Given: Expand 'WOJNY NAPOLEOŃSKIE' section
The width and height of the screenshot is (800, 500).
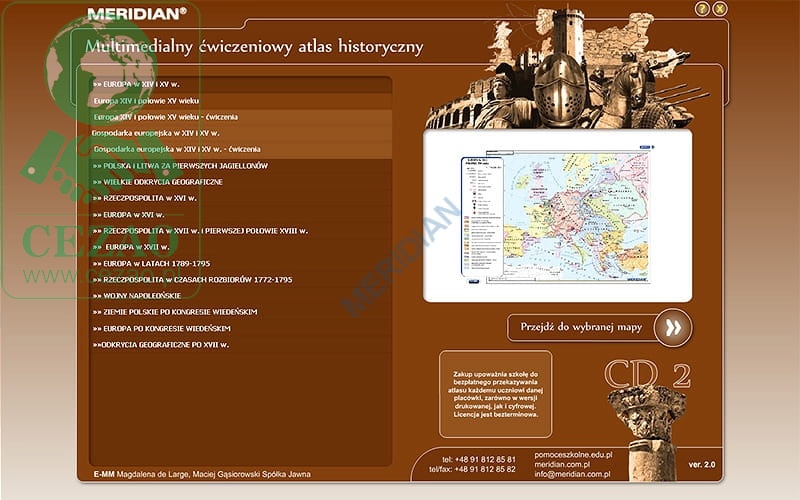Looking at the screenshot, I should coord(137,296).
